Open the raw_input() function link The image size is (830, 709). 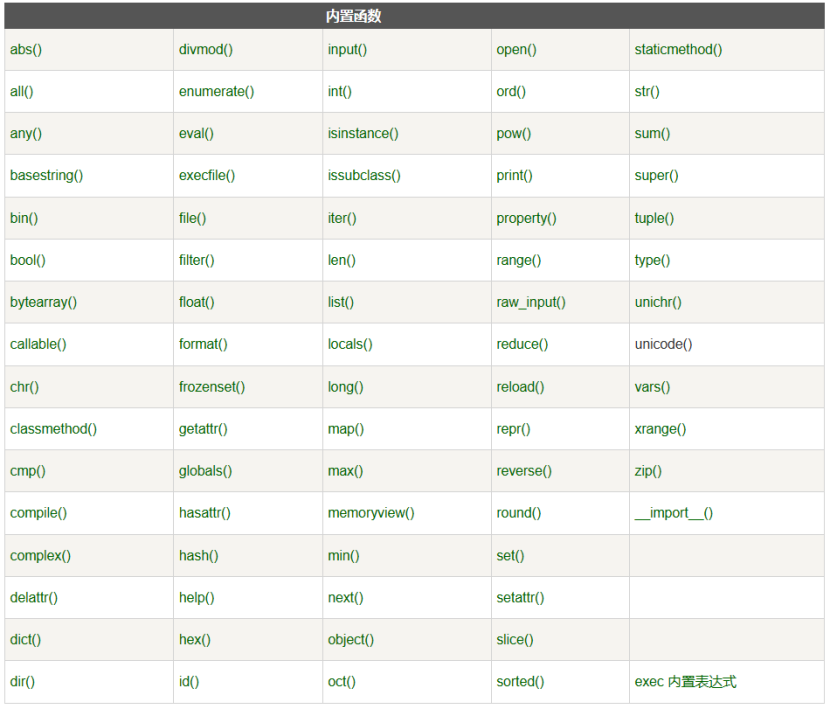(x=531, y=302)
